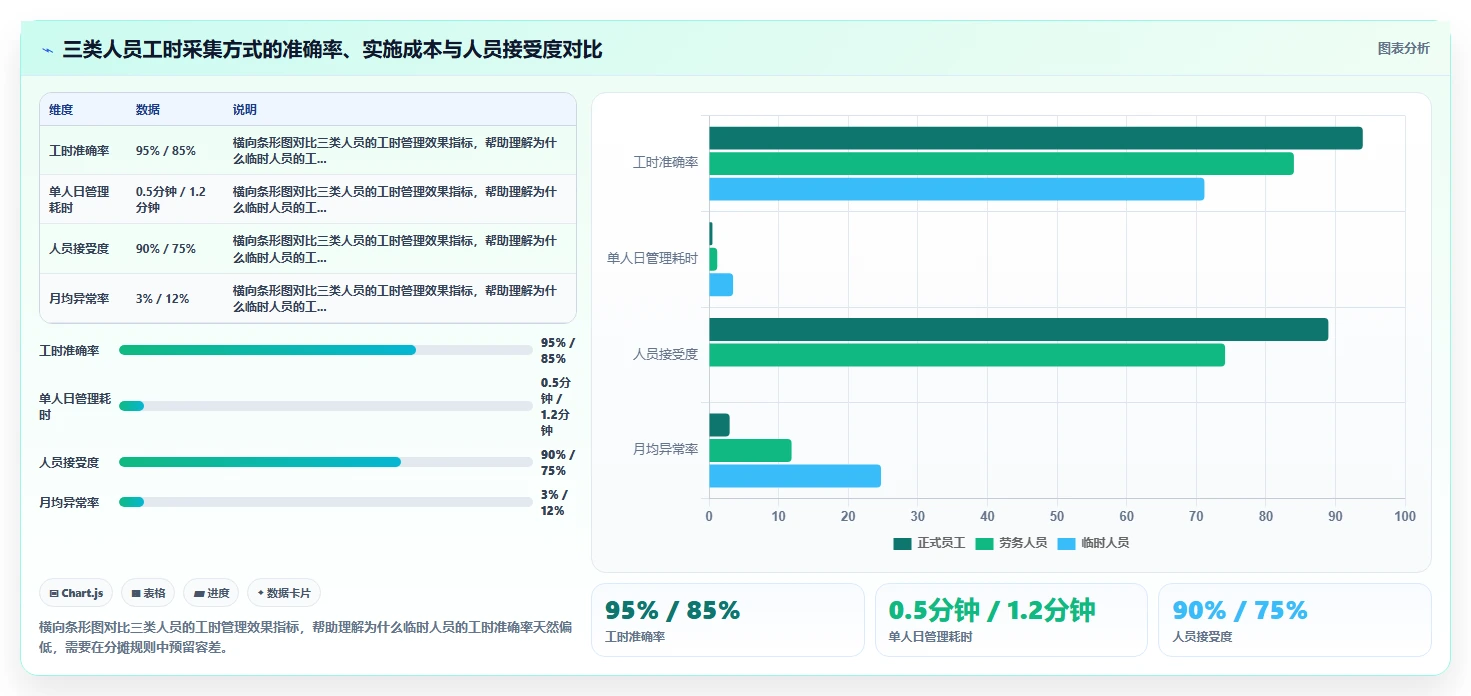
Task: Click the x-axis value 100
Action: [x=1405, y=517]
